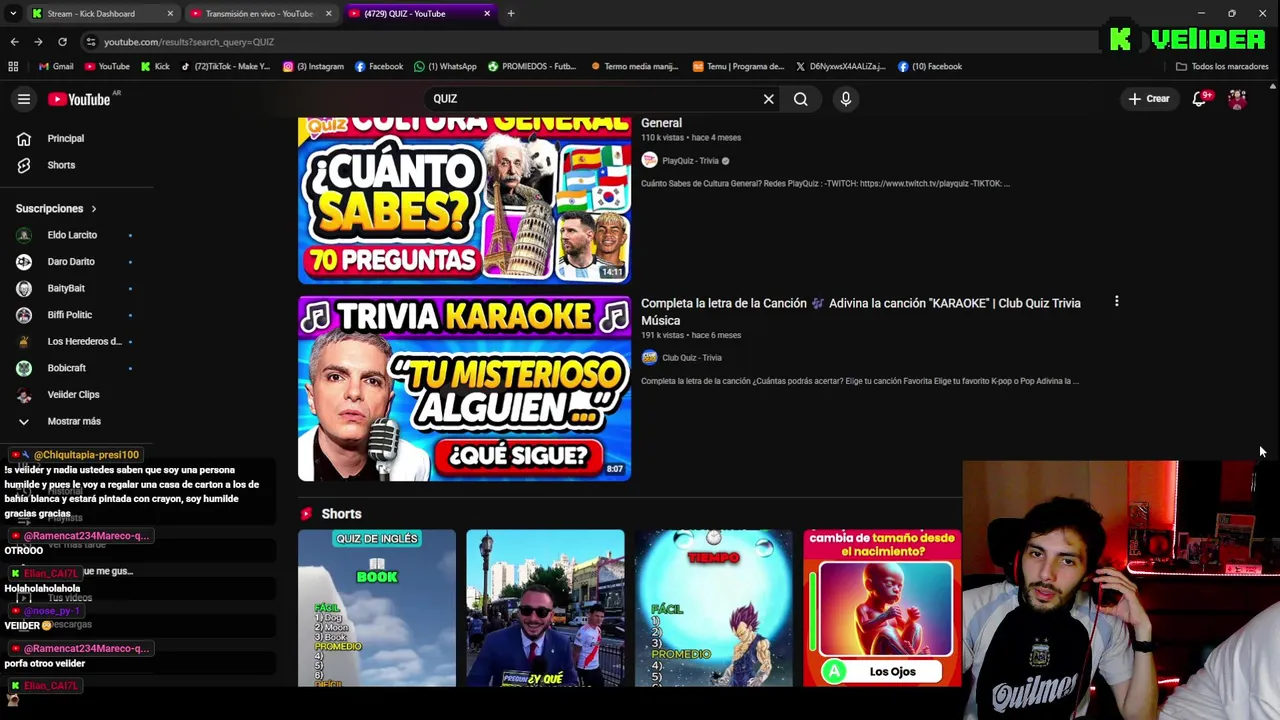This screenshot has width=1280, height=720.
Task: Open the Instagram bookmark
Action: click(313, 66)
